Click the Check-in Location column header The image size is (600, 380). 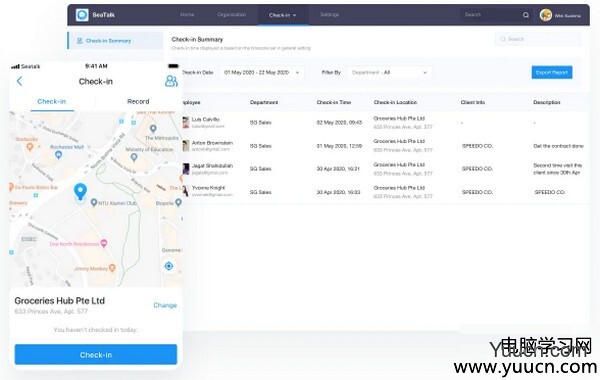click(x=395, y=102)
